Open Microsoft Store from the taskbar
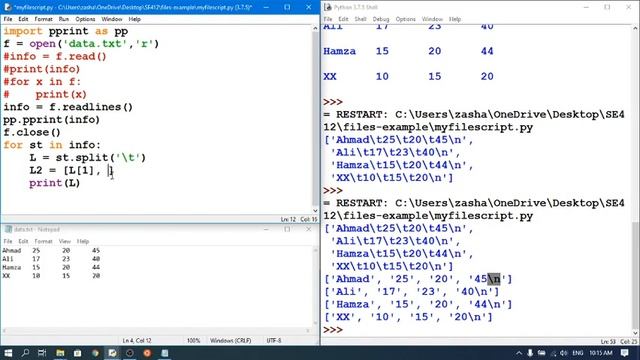 pos(78,353)
